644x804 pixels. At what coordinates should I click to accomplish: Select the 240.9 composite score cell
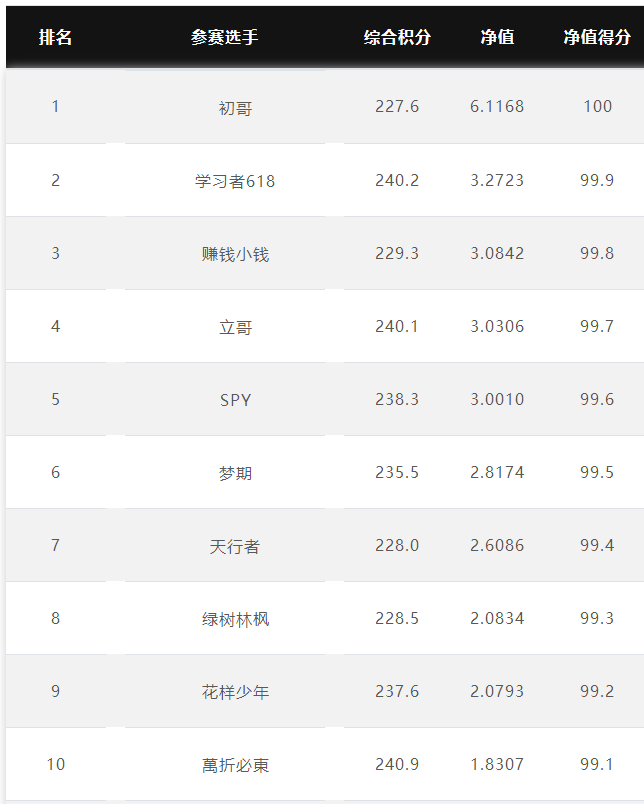click(397, 764)
